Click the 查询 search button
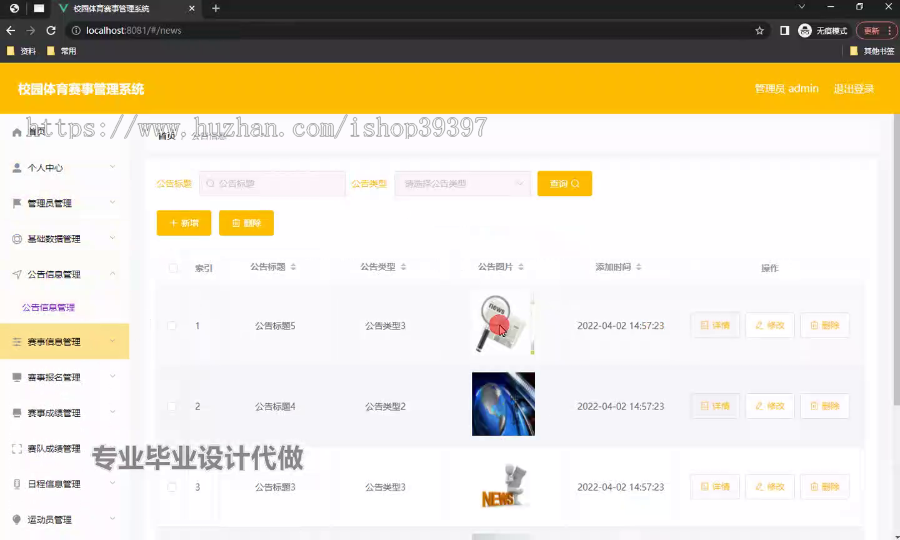900x540 pixels. (564, 184)
